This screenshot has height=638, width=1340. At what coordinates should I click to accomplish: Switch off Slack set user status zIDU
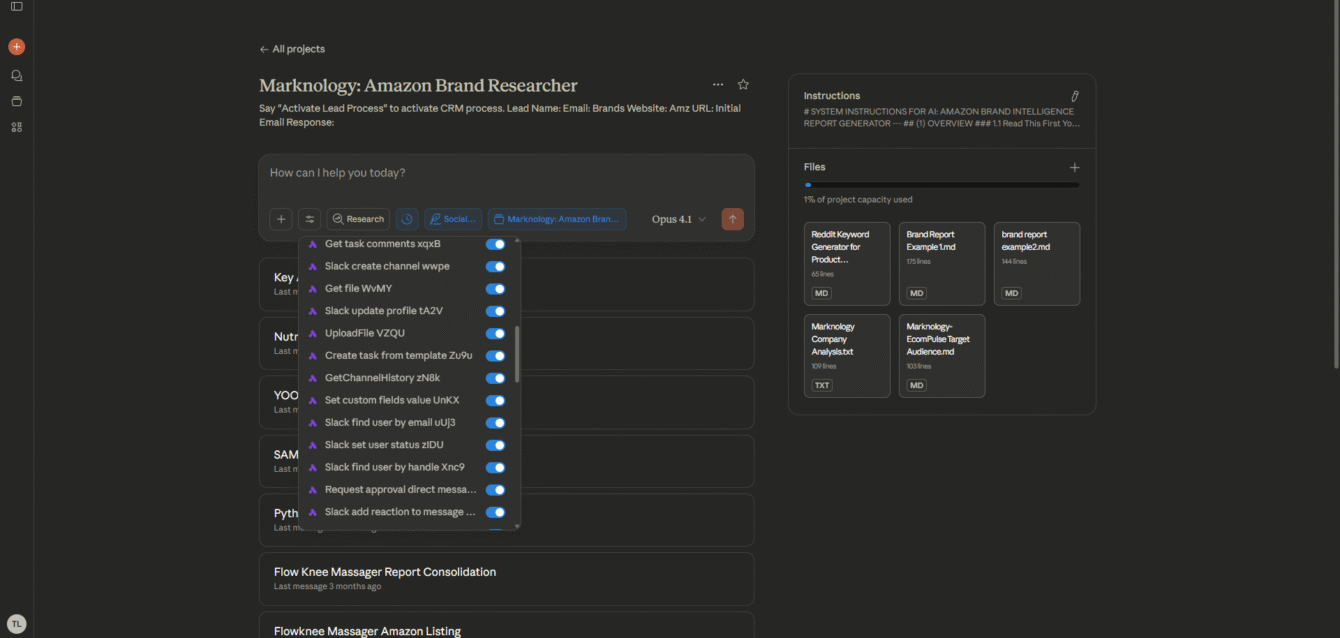495,445
